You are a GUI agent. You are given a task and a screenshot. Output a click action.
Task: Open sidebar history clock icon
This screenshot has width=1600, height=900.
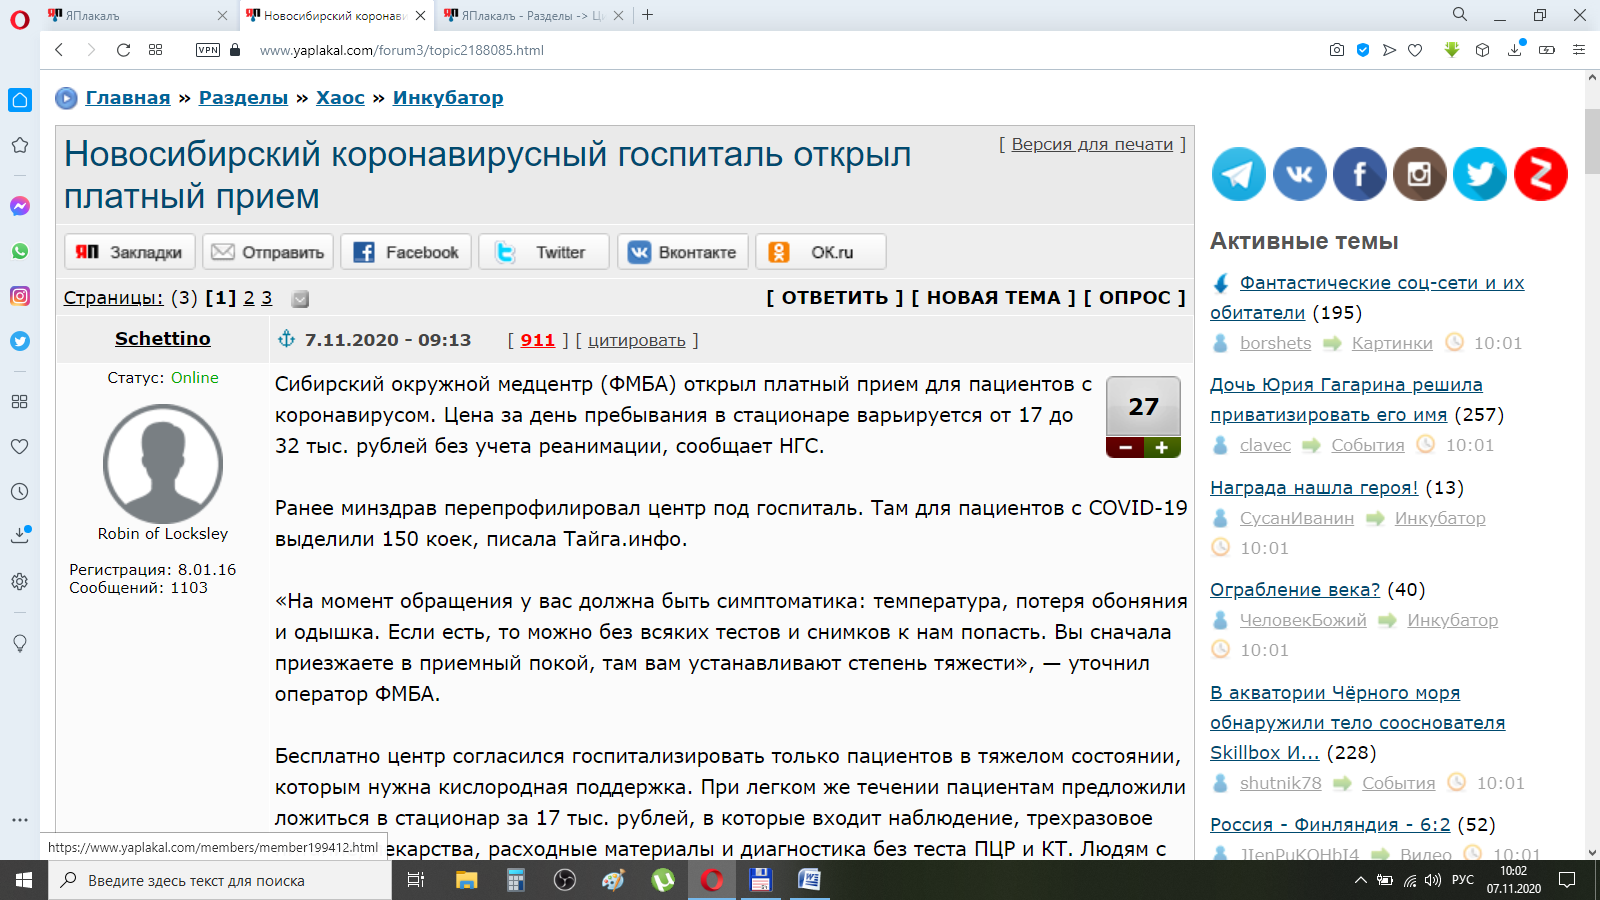(20, 491)
